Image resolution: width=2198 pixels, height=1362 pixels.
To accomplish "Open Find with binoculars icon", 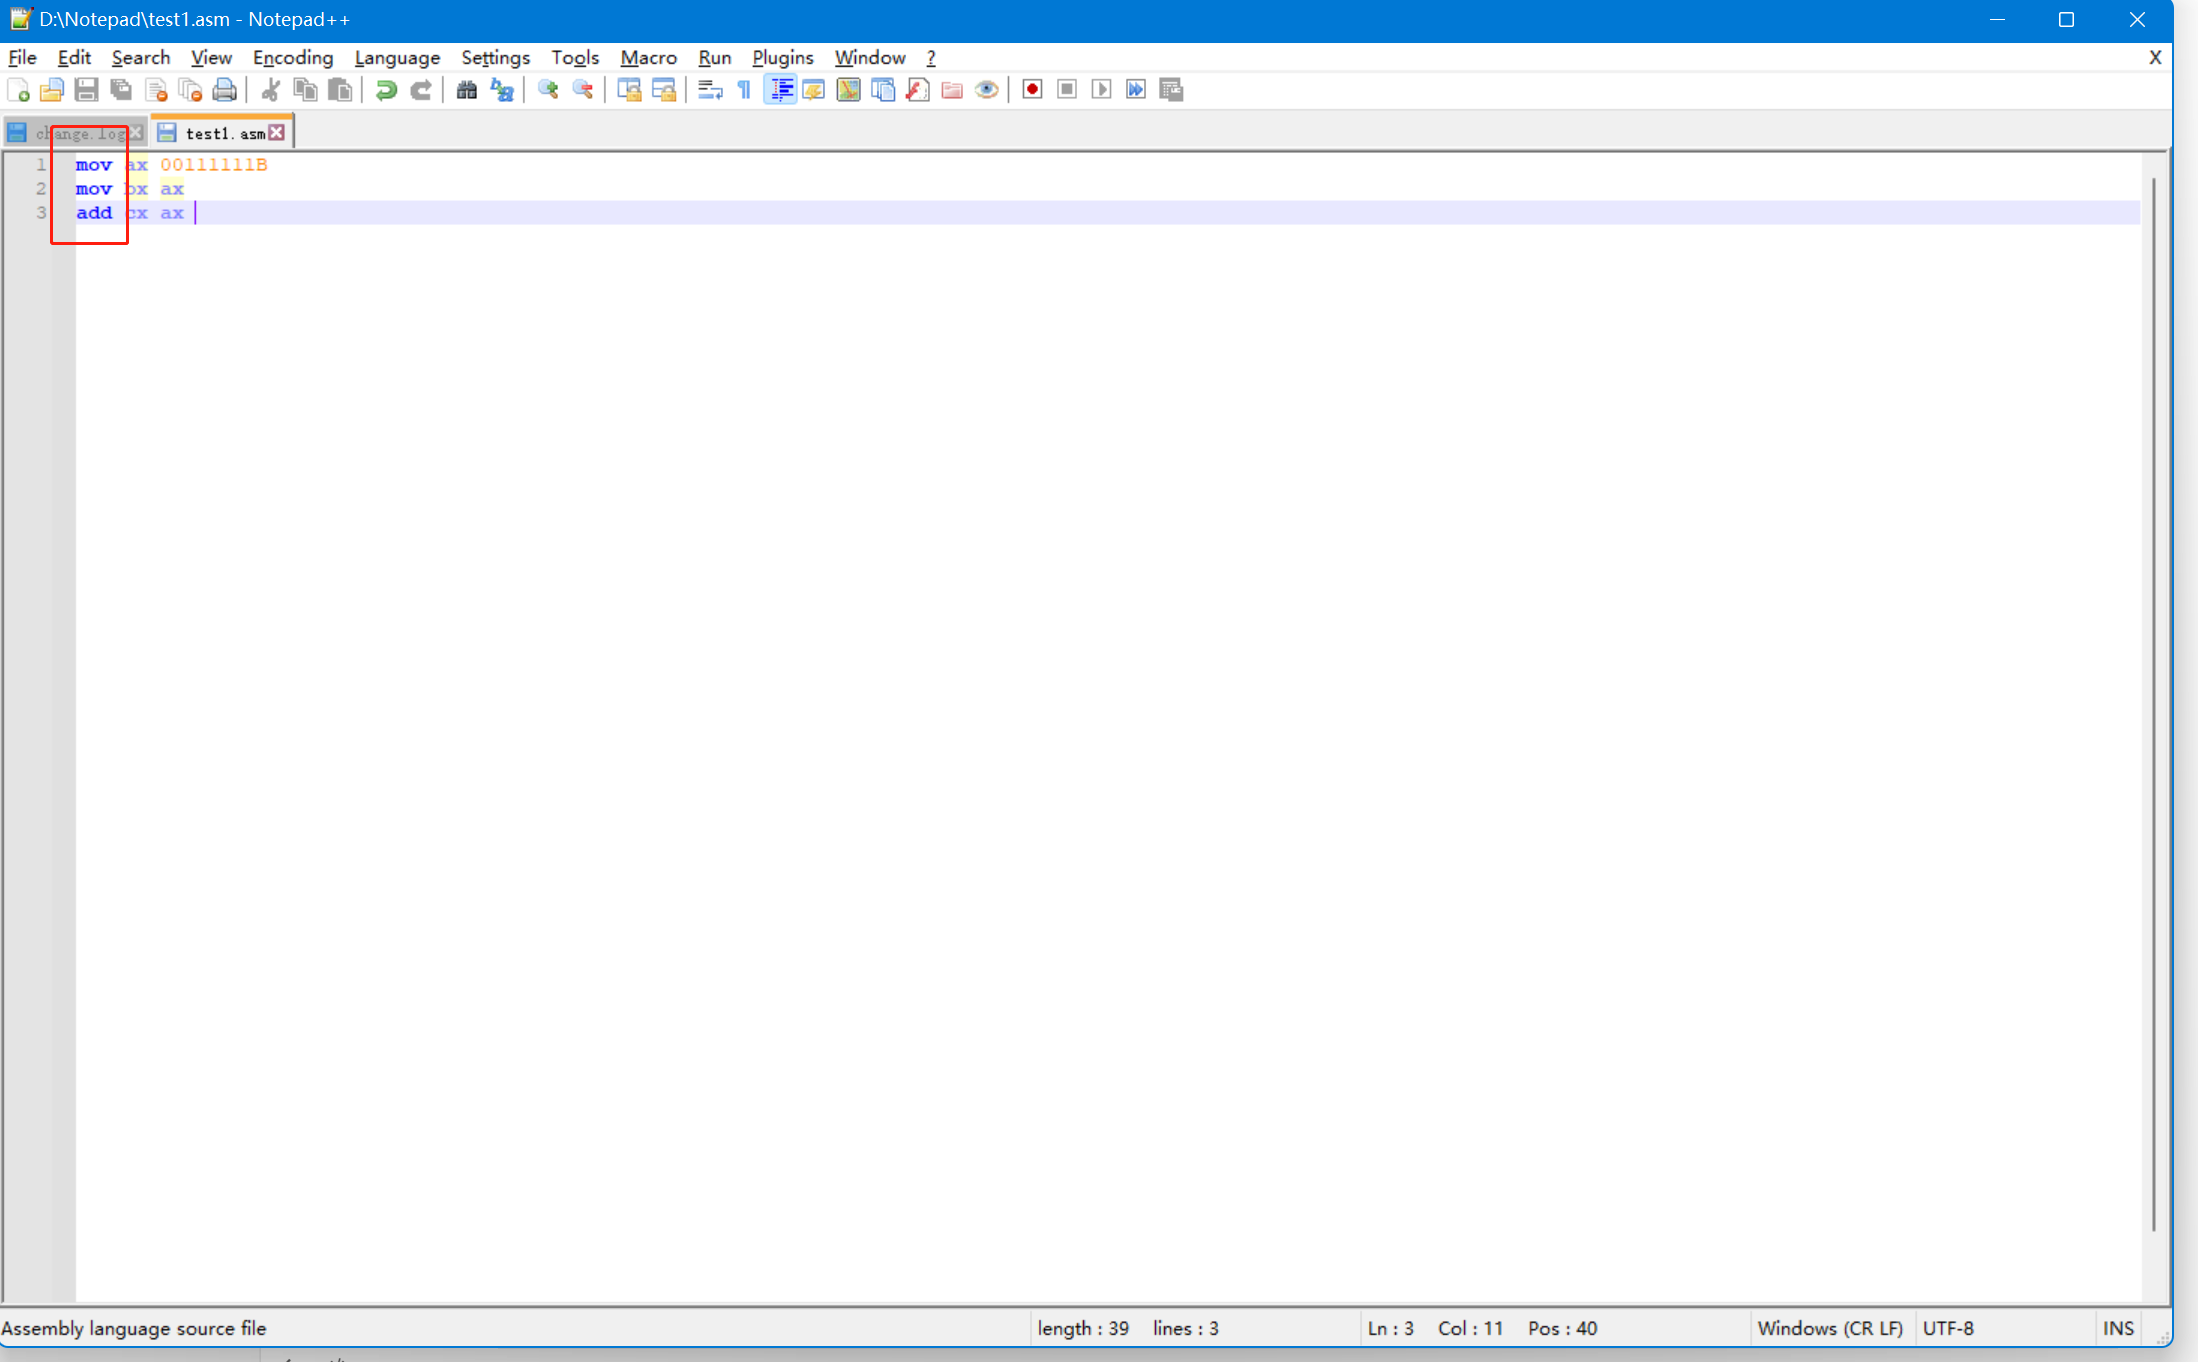I will click(466, 90).
